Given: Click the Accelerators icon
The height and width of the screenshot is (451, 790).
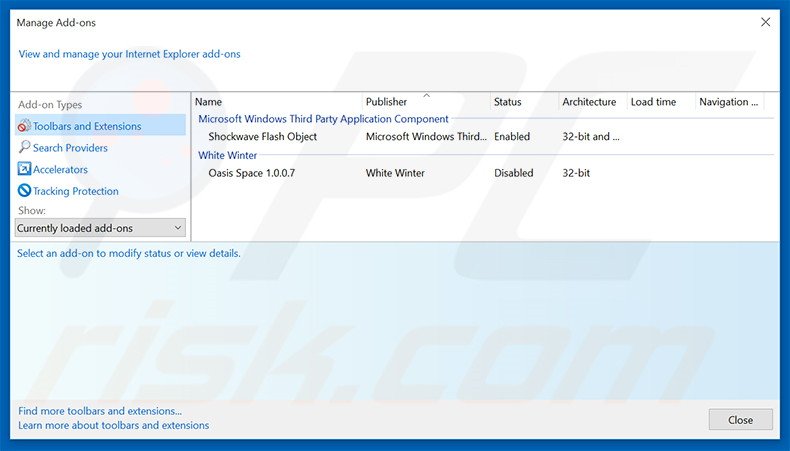Looking at the screenshot, I should coord(24,169).
